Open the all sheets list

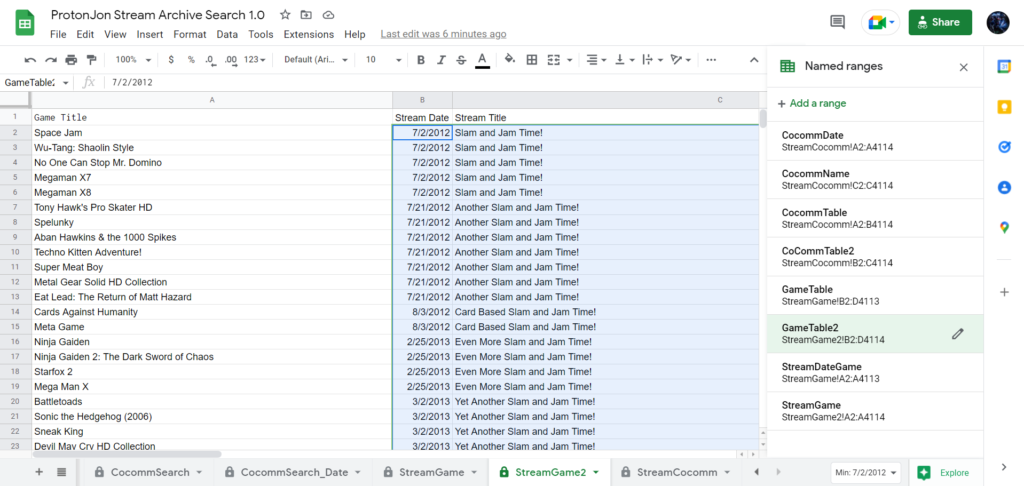point(61,472)
